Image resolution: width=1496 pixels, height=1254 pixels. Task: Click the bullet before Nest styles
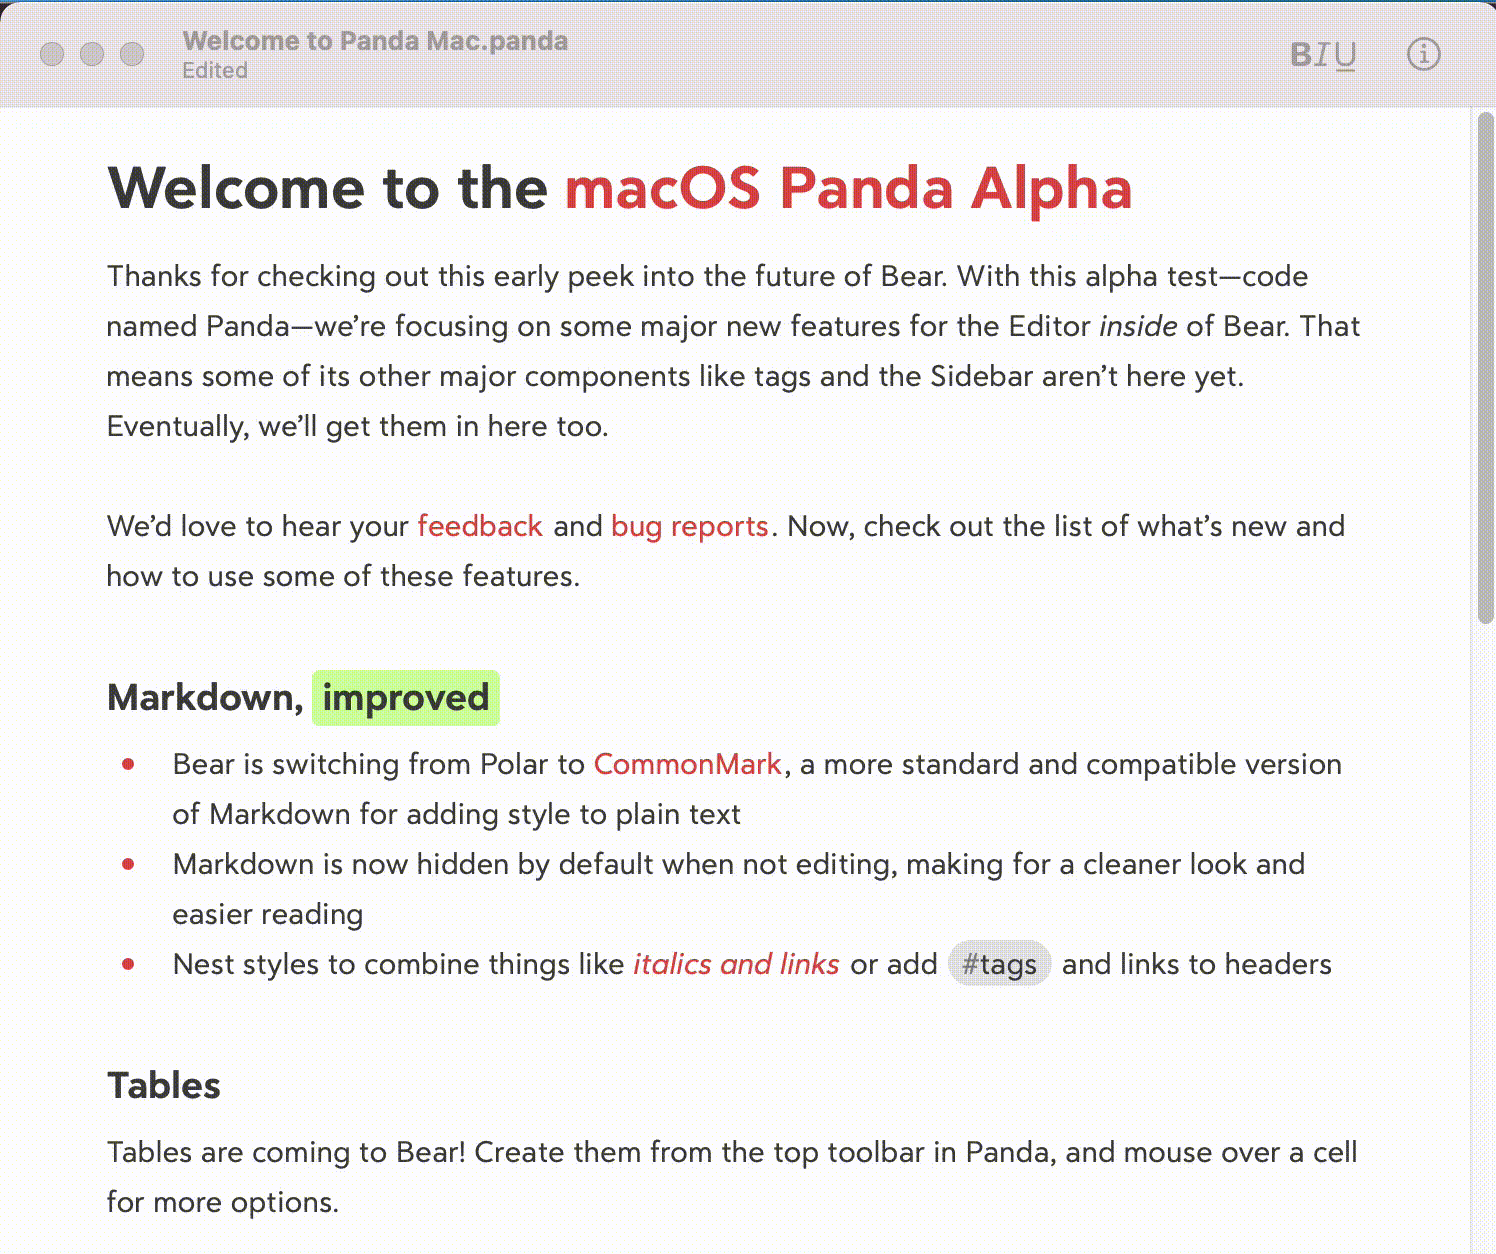(128, 964)
